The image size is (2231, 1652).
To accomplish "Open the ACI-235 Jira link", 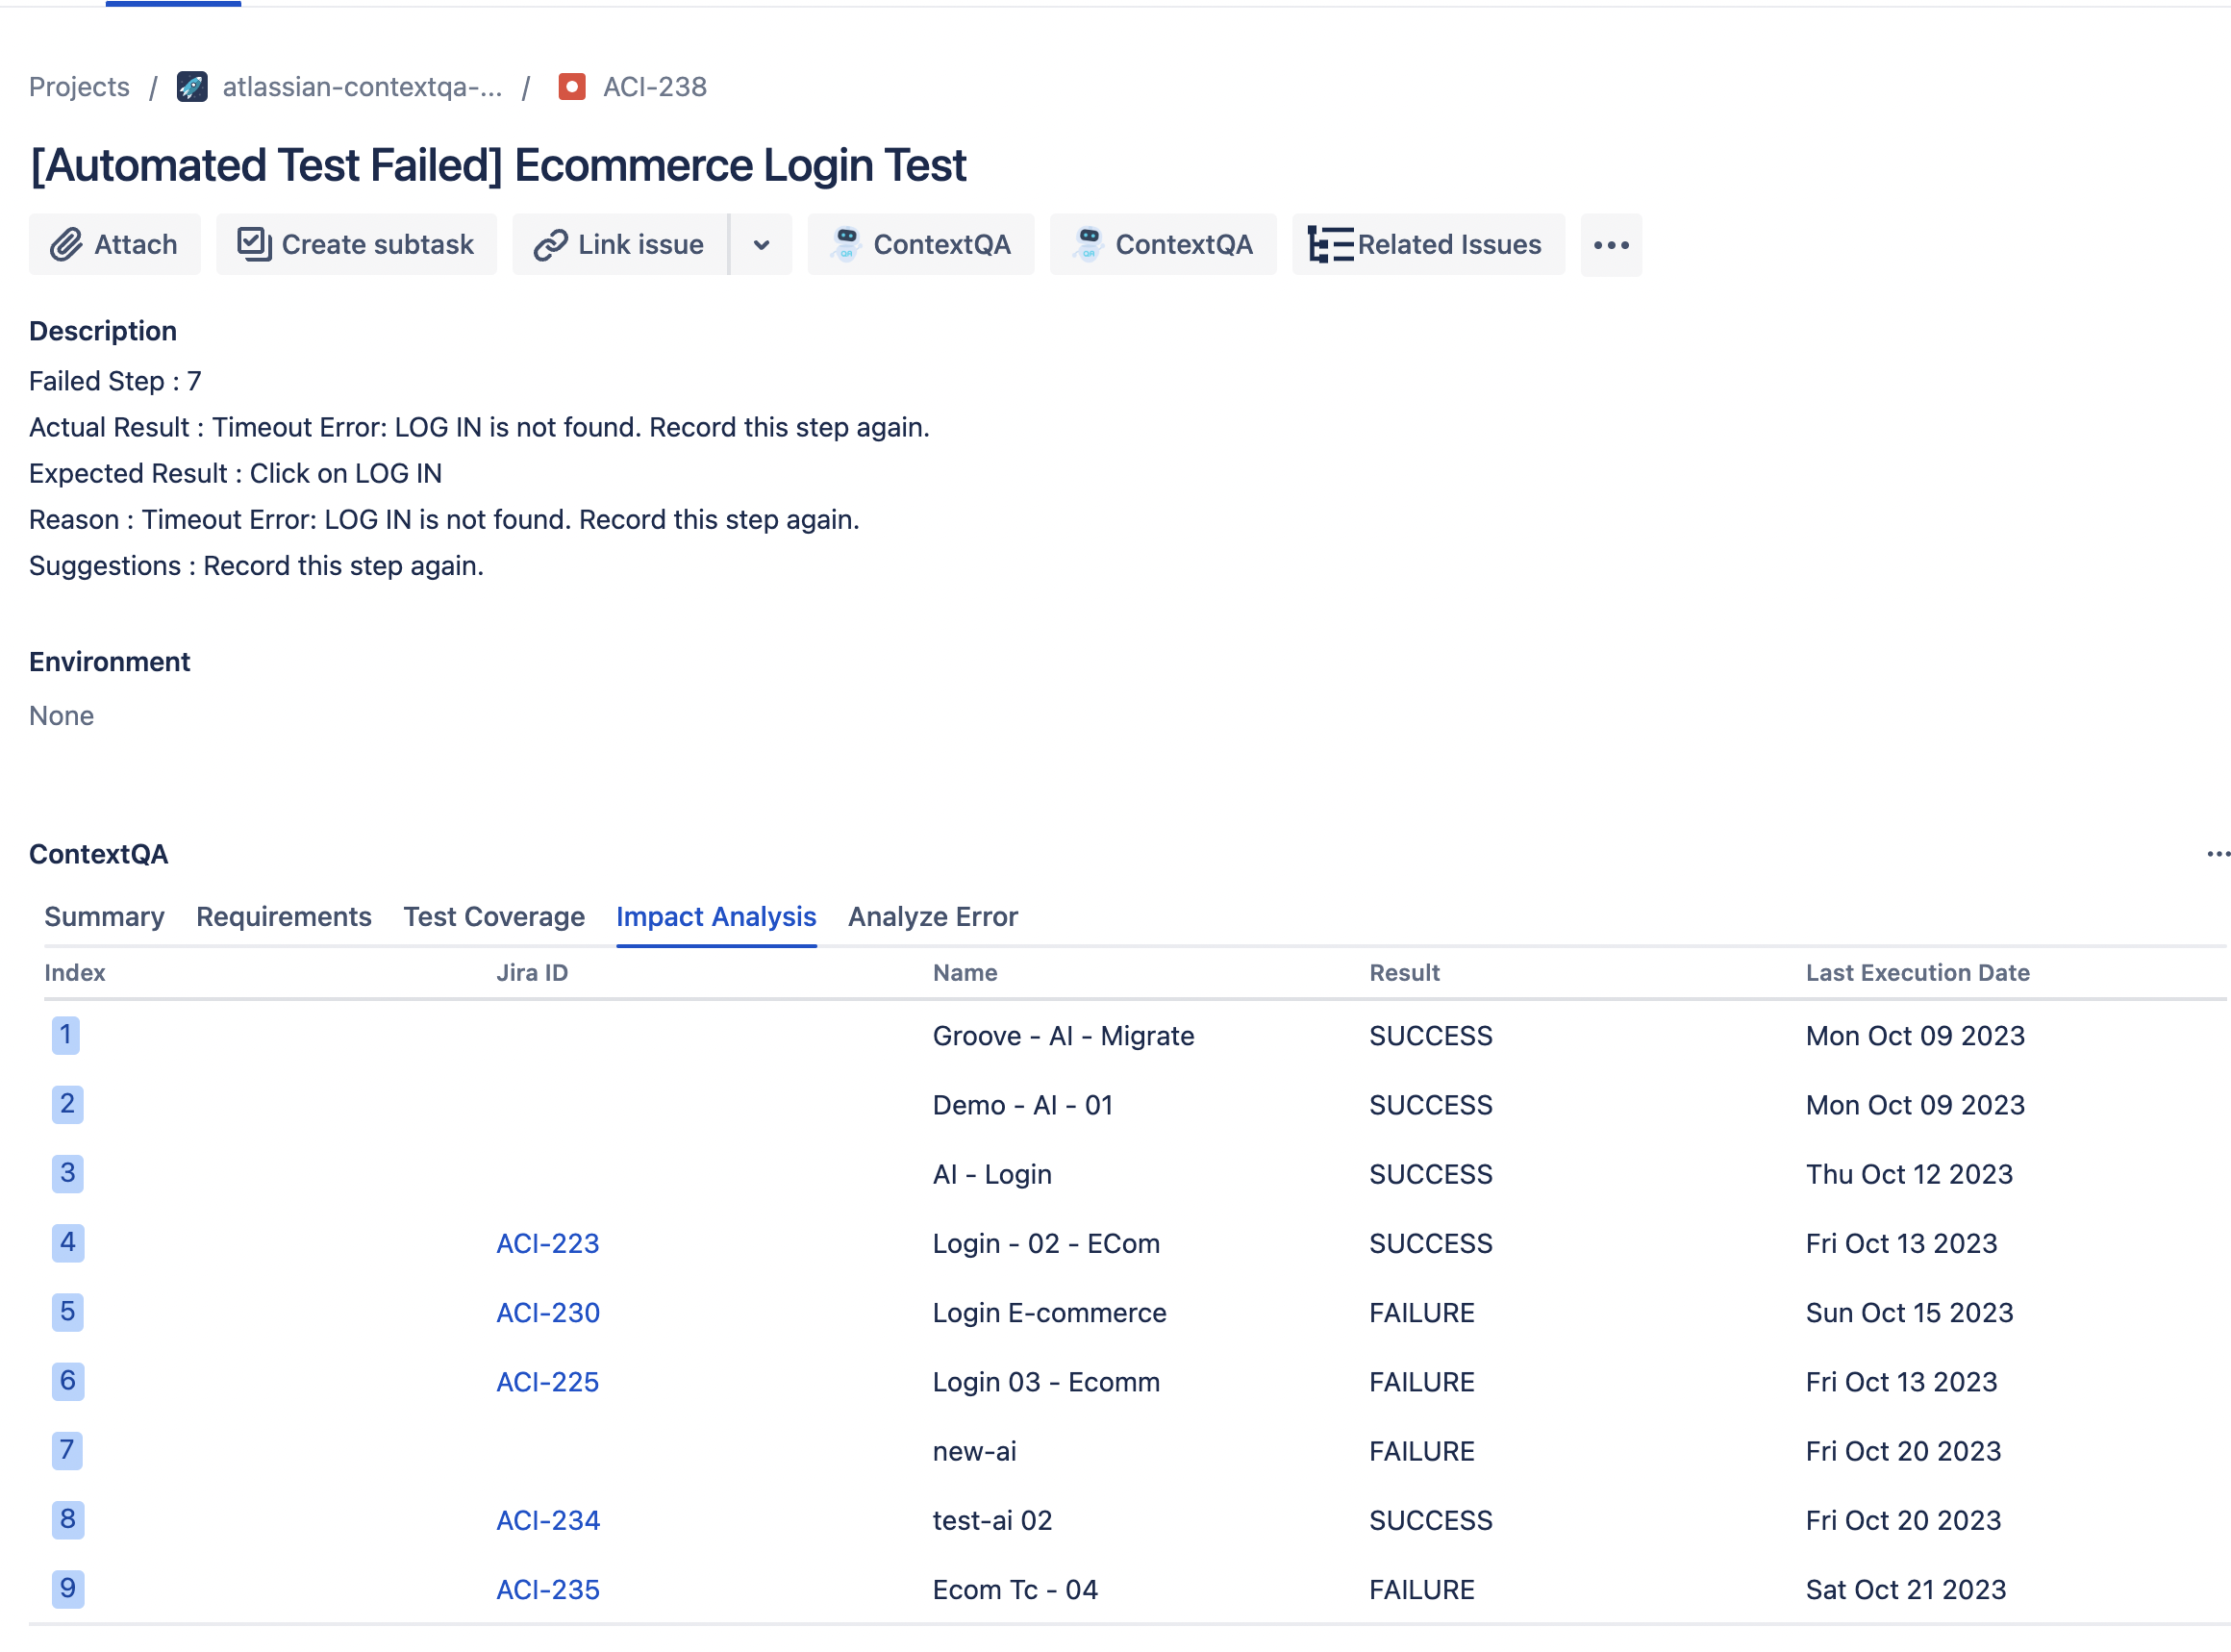I will [547, 1589].
